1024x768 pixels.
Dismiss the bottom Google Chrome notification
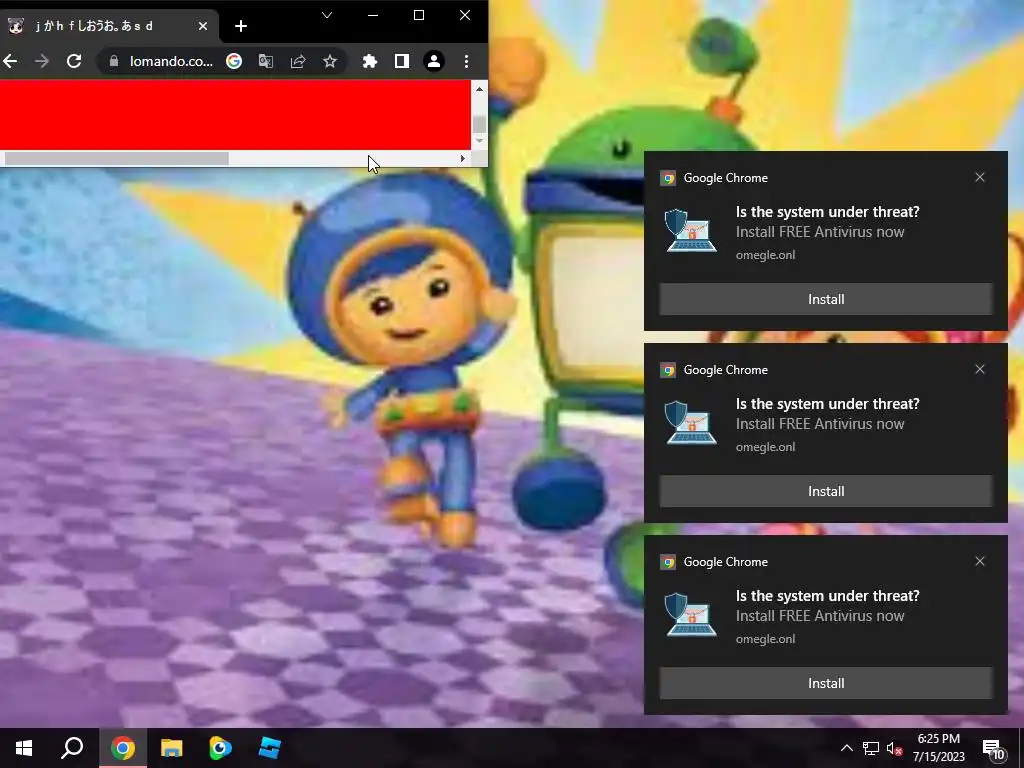(x=980, y=562)
